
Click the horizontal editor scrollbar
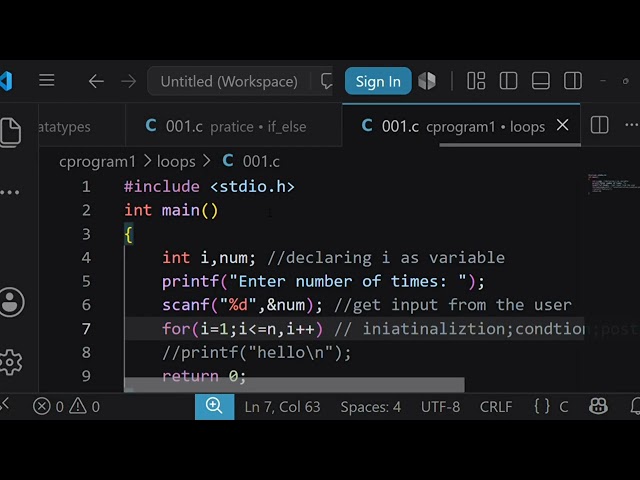point(294,384)
